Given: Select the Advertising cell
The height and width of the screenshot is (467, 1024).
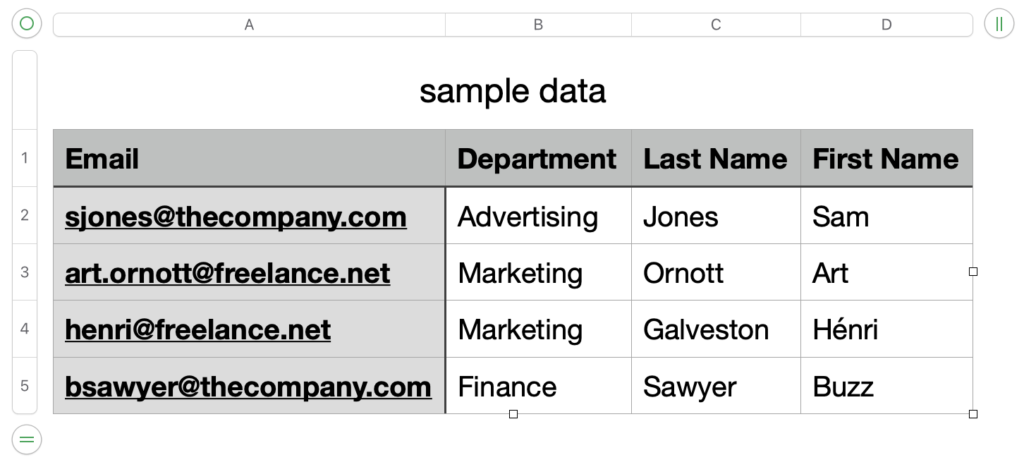Looking at the screenshot, I should [x=538, y=216].
